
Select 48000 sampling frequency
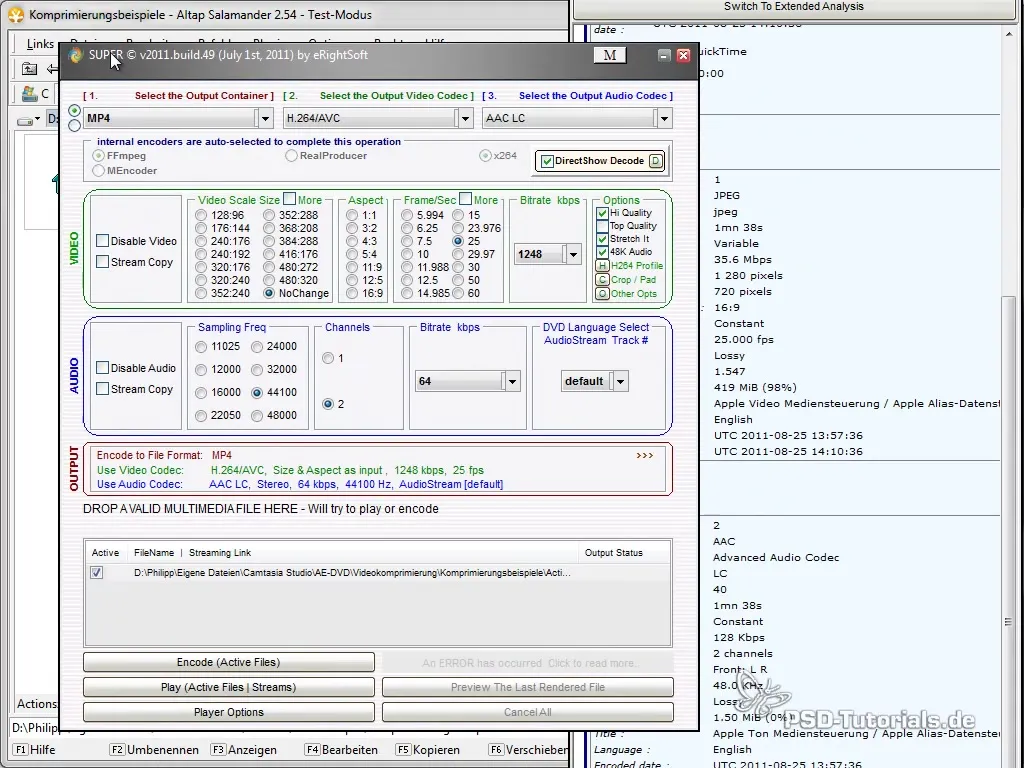tap(257, 415)
